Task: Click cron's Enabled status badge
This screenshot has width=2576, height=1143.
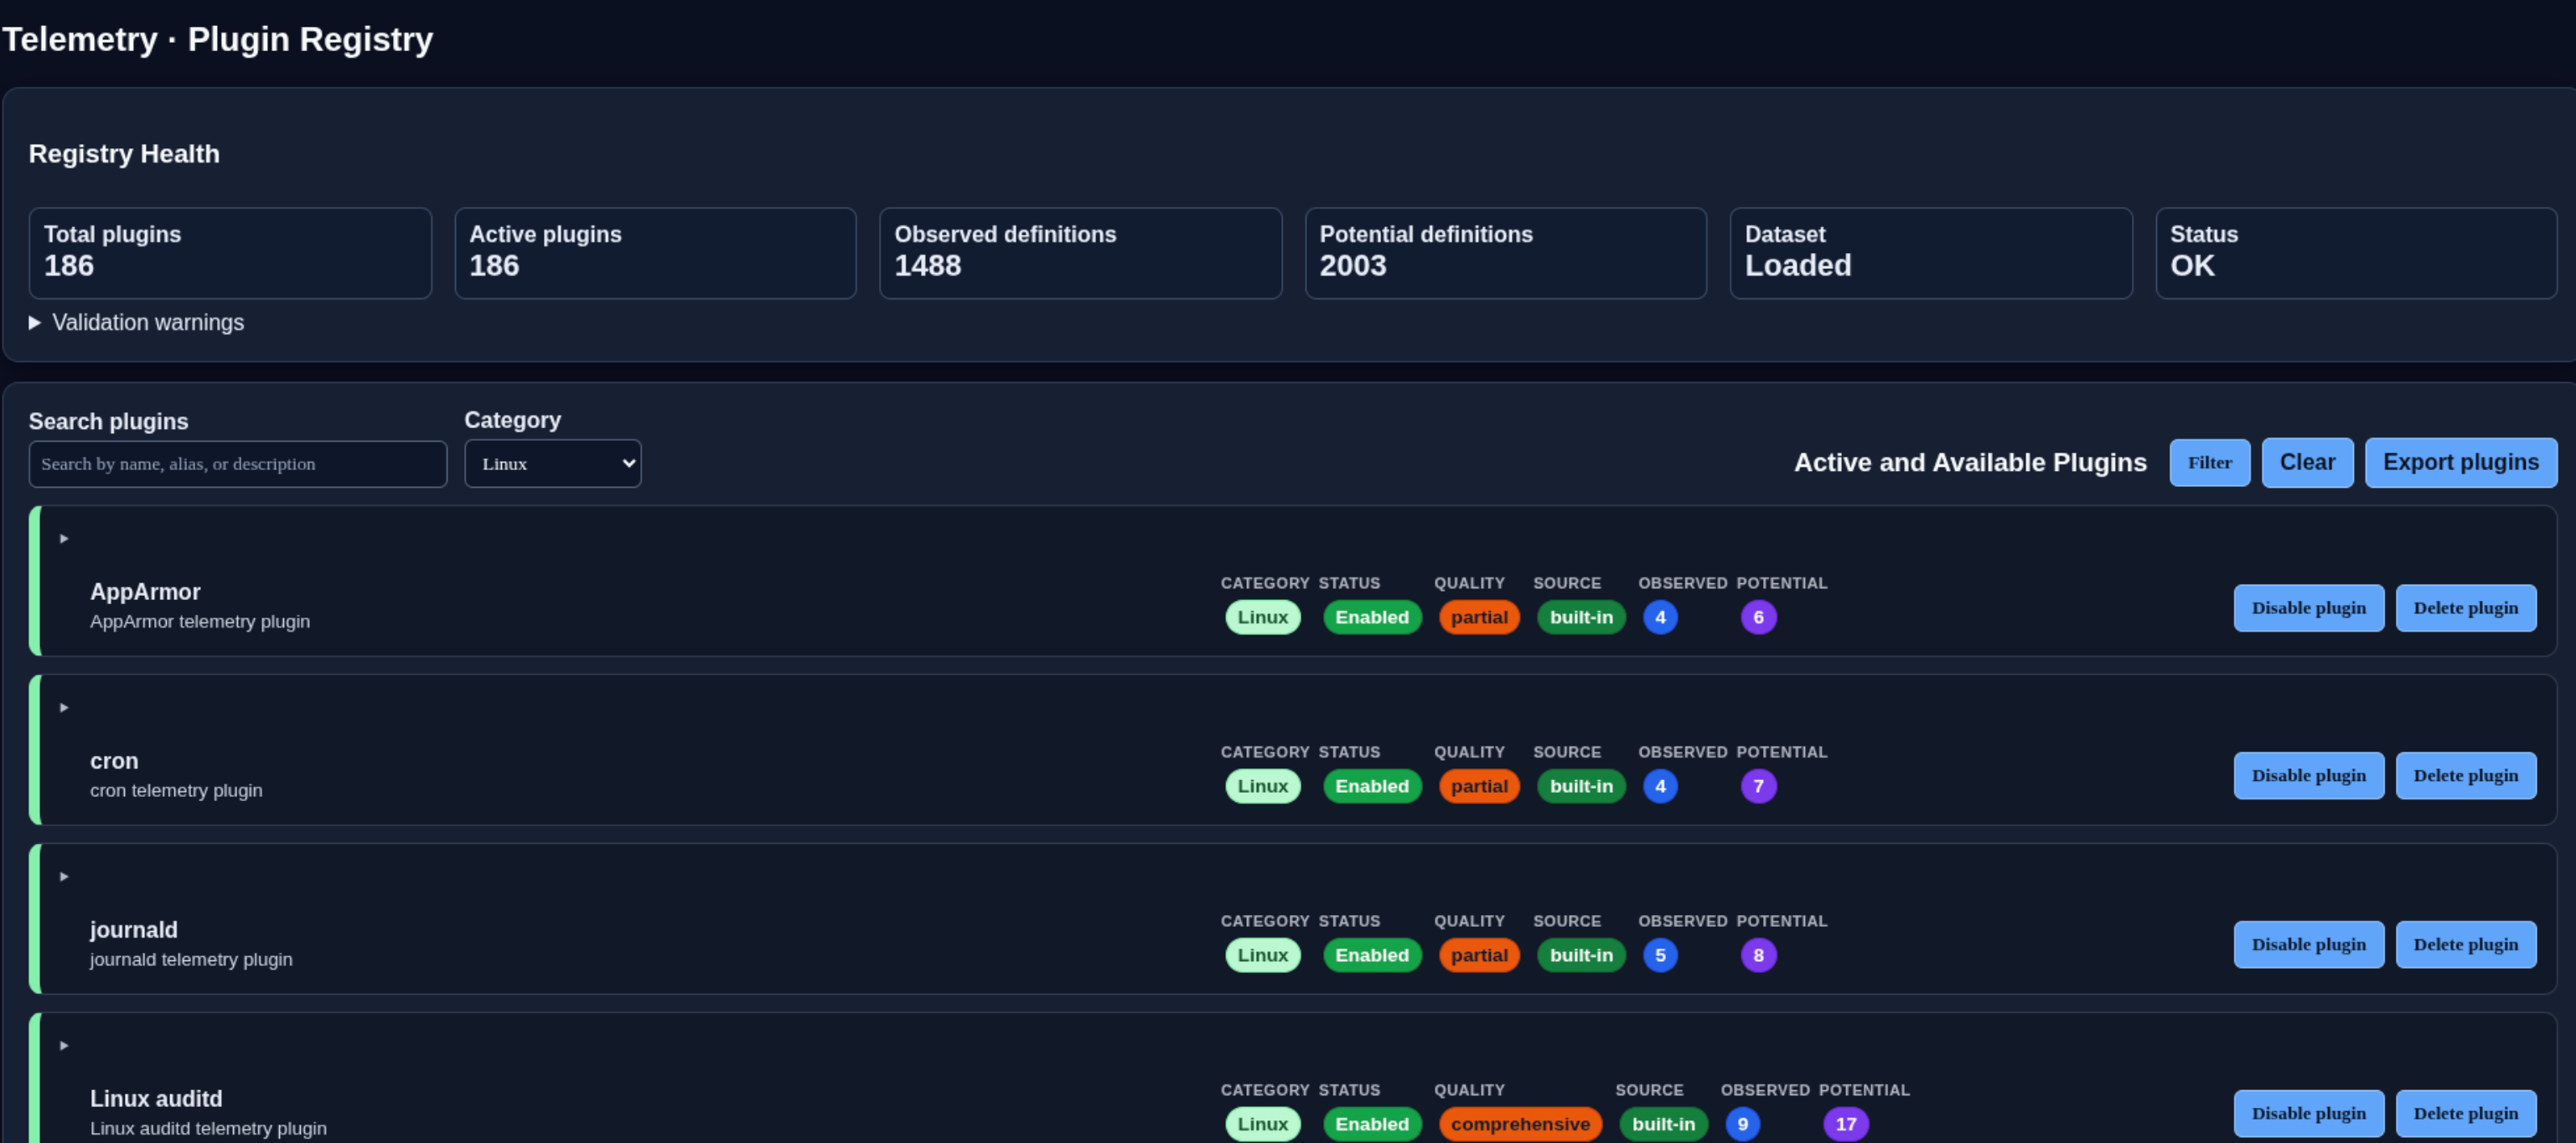Action: click(x=1371, y=786)
